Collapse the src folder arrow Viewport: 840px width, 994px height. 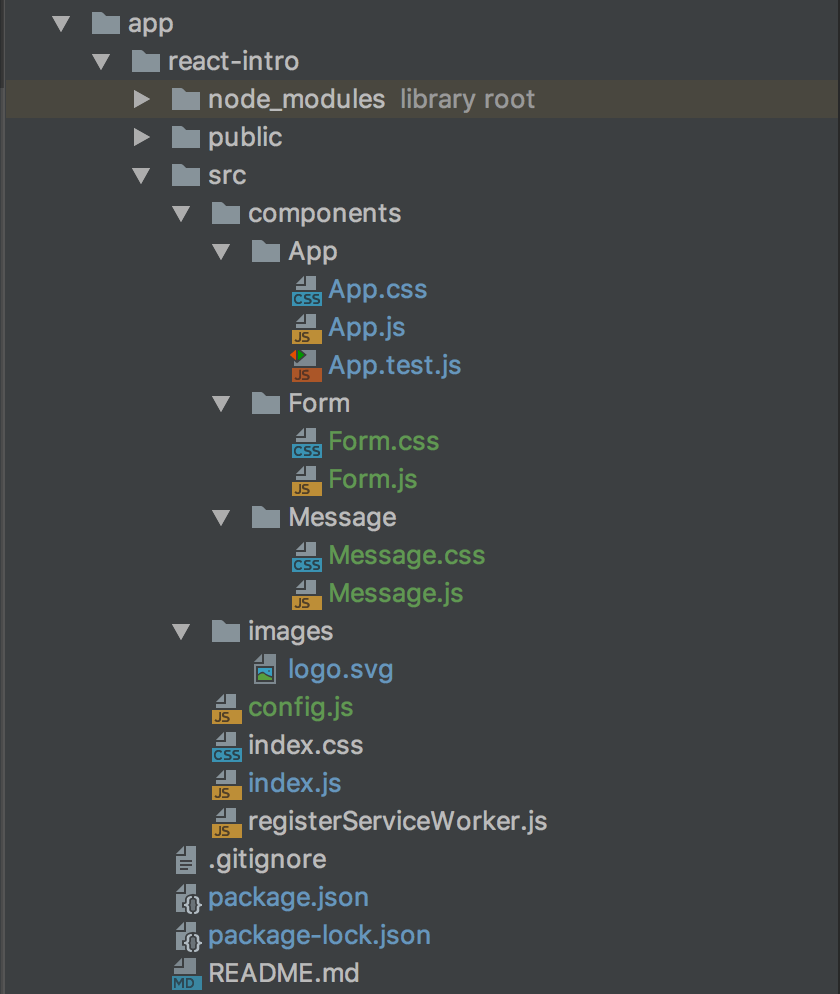point(141,176)
